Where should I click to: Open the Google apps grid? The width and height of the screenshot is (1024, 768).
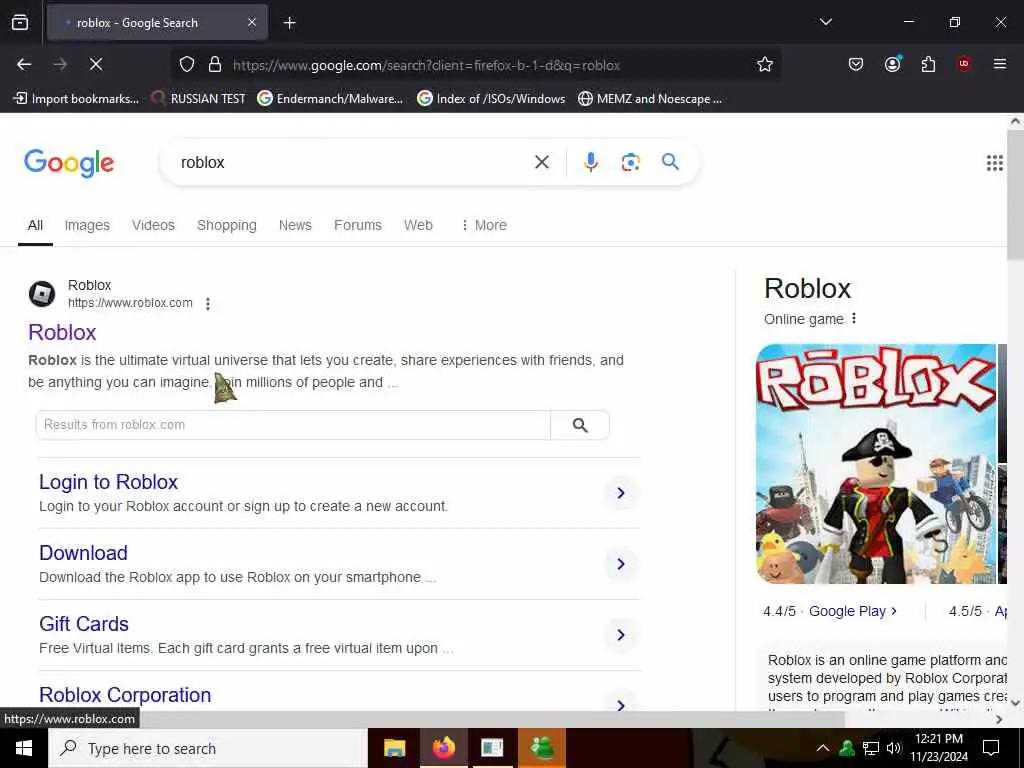pyautogui.click(x=994, y=163)
